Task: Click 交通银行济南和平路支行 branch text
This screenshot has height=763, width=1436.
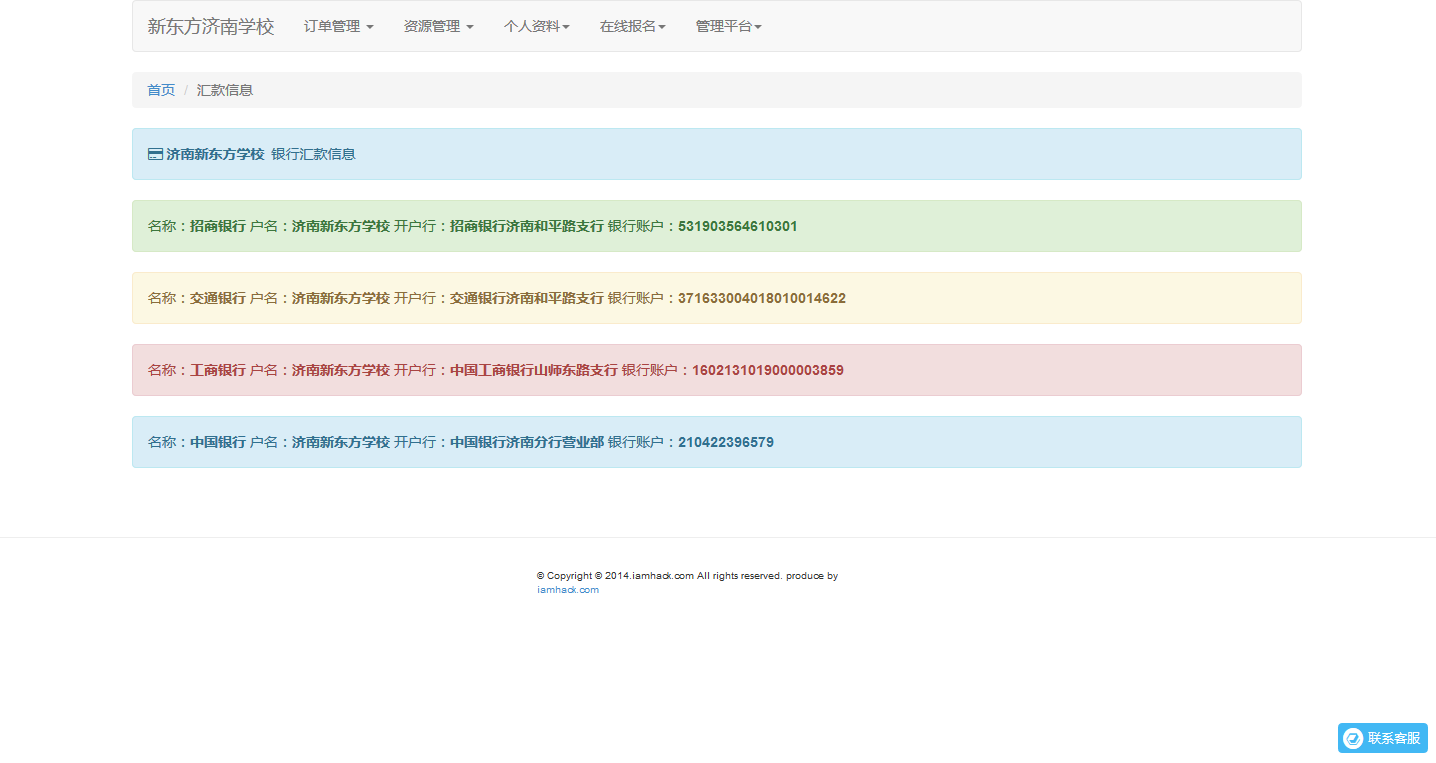Action: point(527,298)
